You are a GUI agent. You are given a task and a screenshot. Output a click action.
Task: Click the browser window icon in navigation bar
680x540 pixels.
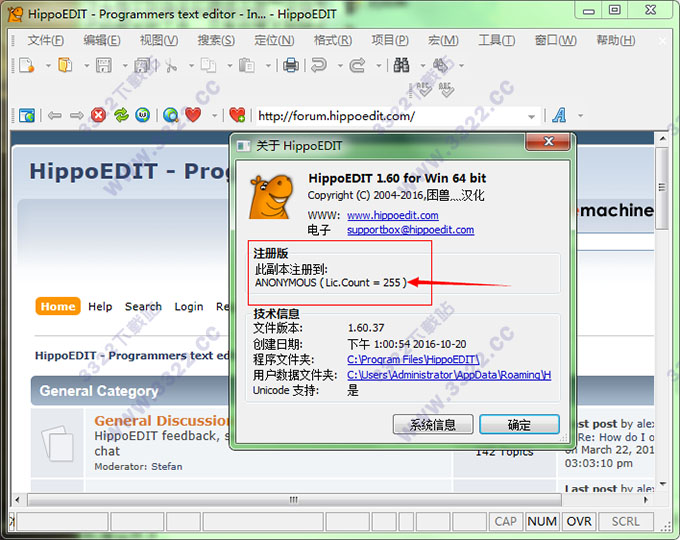click(27, 115)
